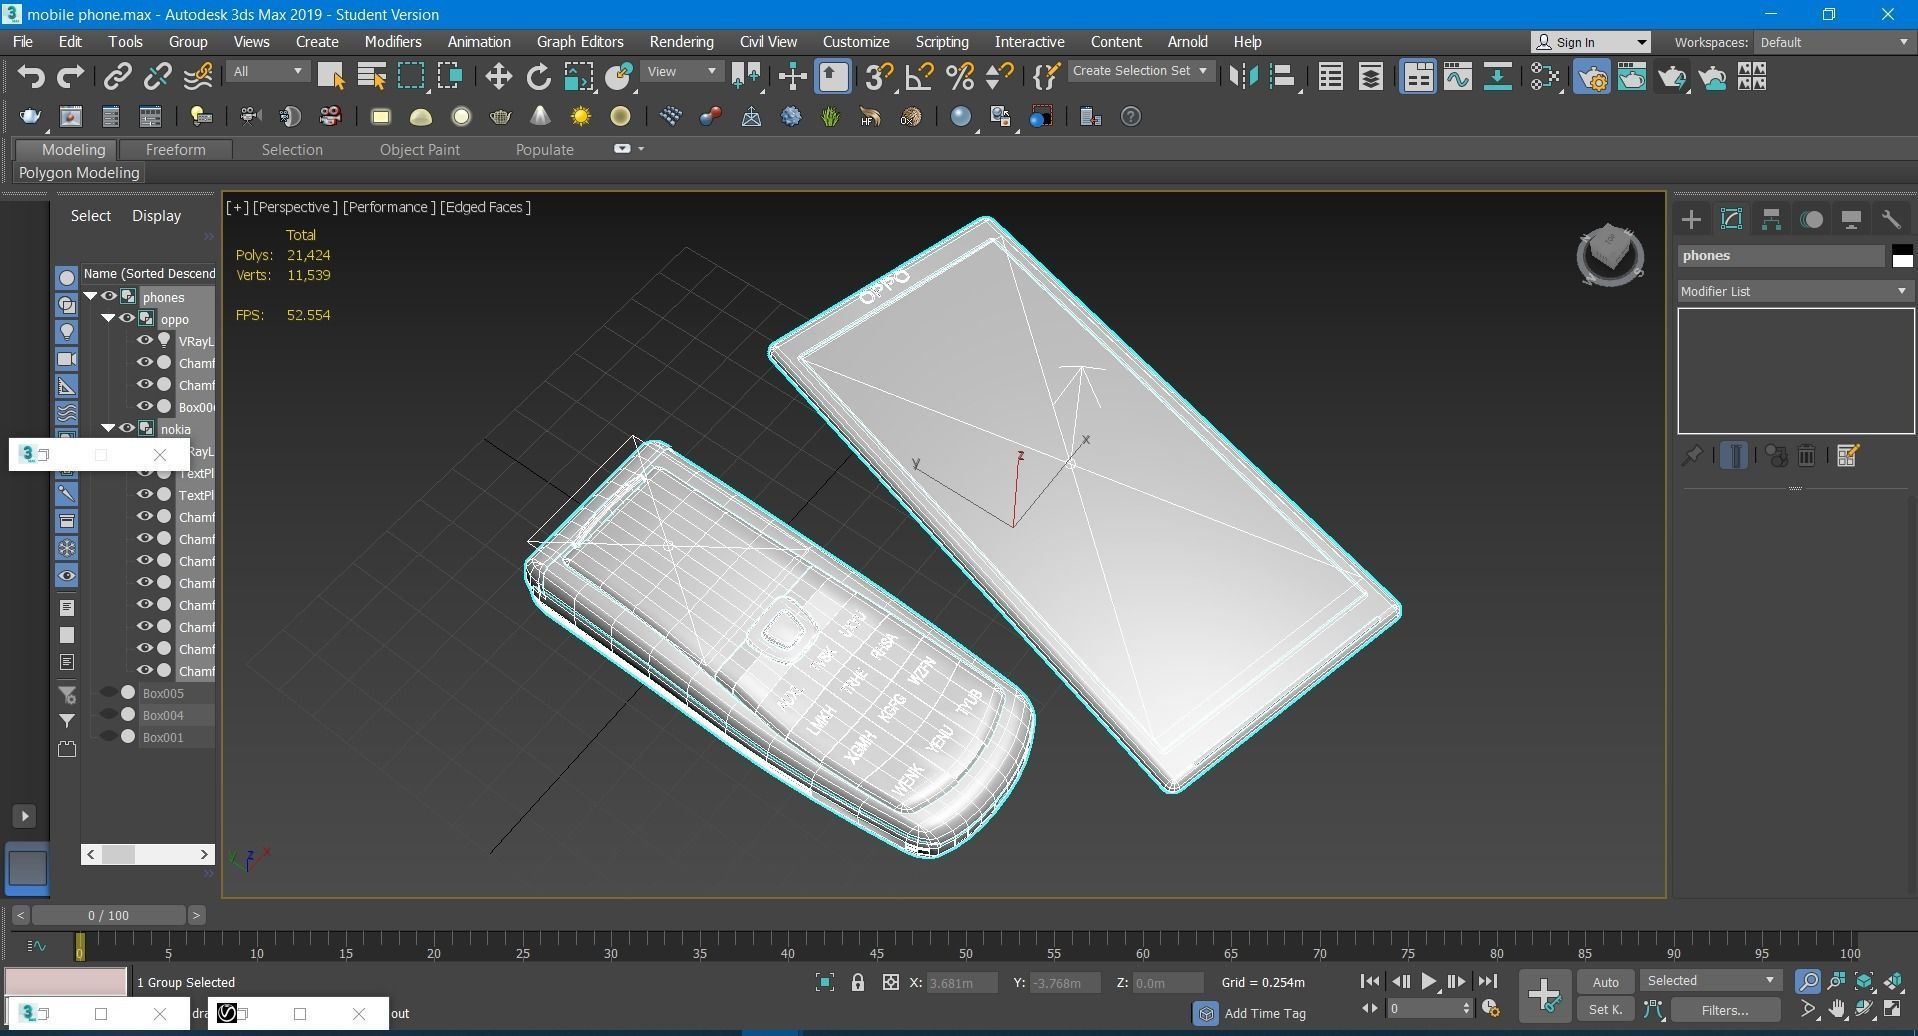Viewport: 1918px width, 1036px height.
Task: Open the Graph Editors menu
Action: pyautogui.click(x=580, y=42)
